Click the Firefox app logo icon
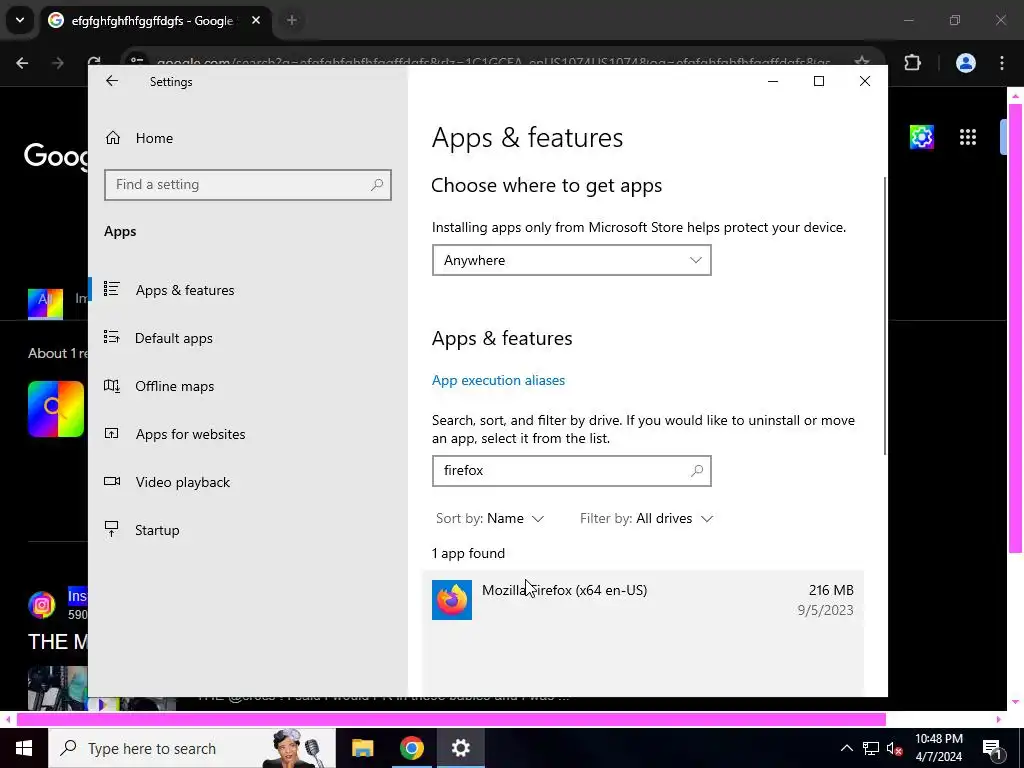The width and height of the screenshot is (1024, 768). 452,600
